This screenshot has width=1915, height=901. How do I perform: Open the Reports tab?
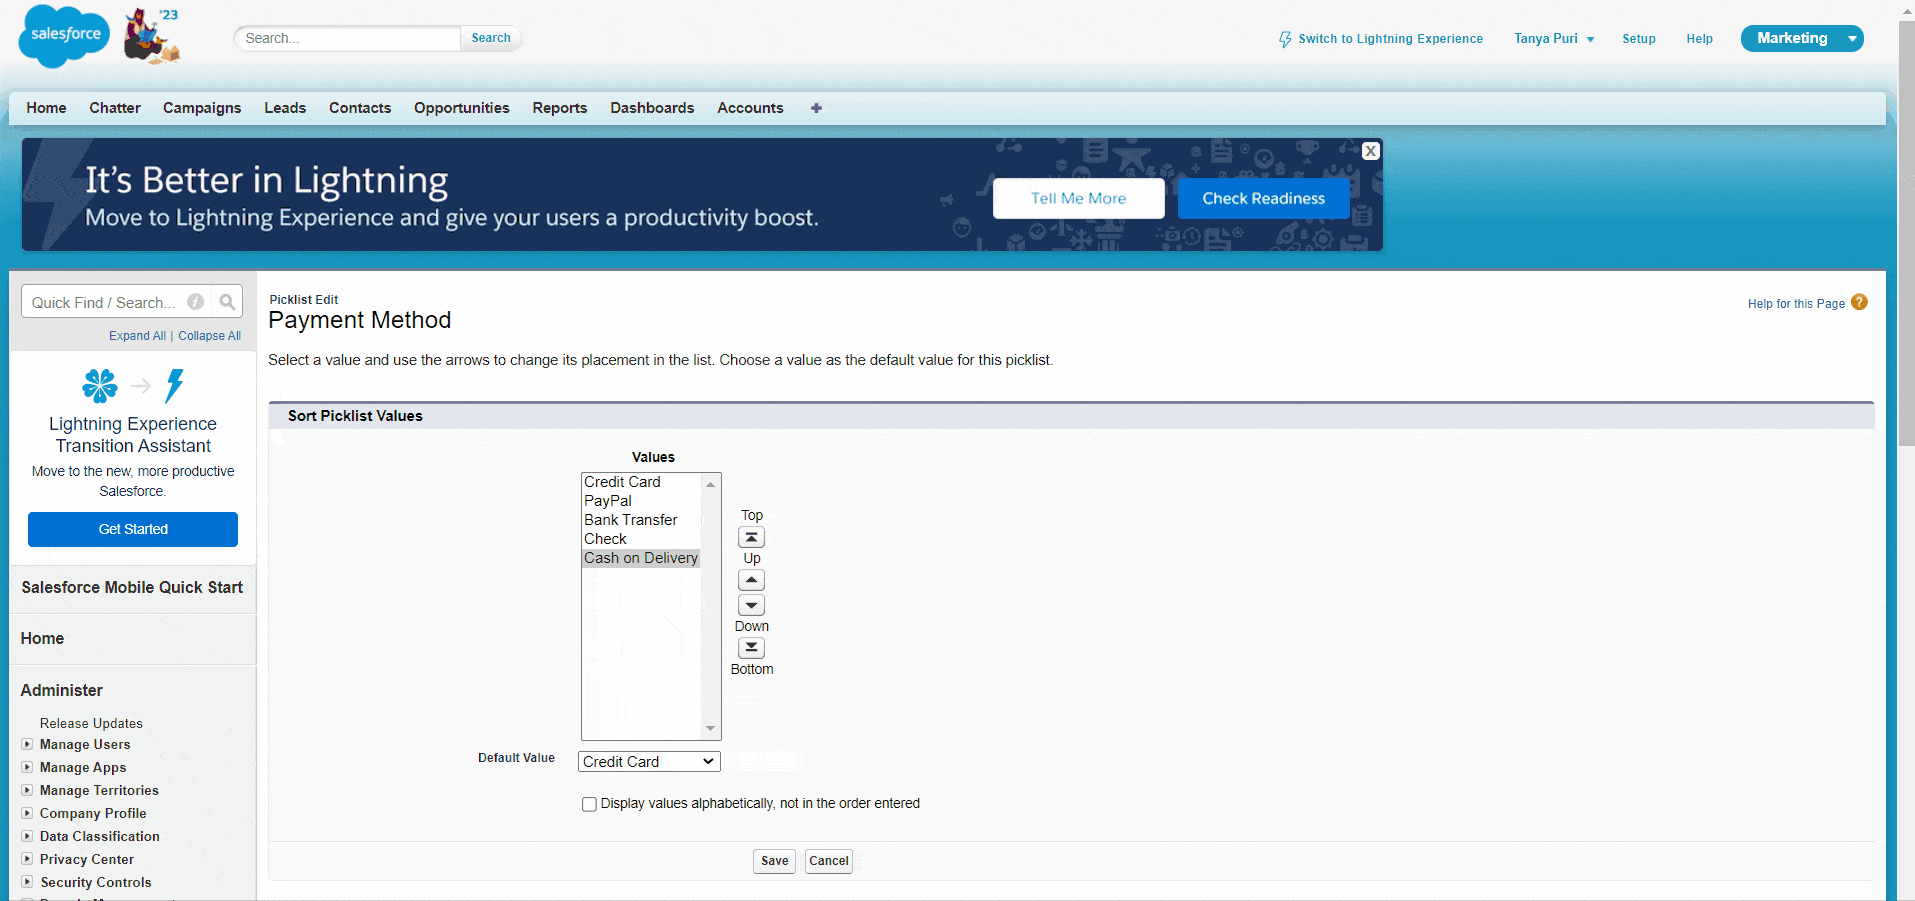point(559,108)
